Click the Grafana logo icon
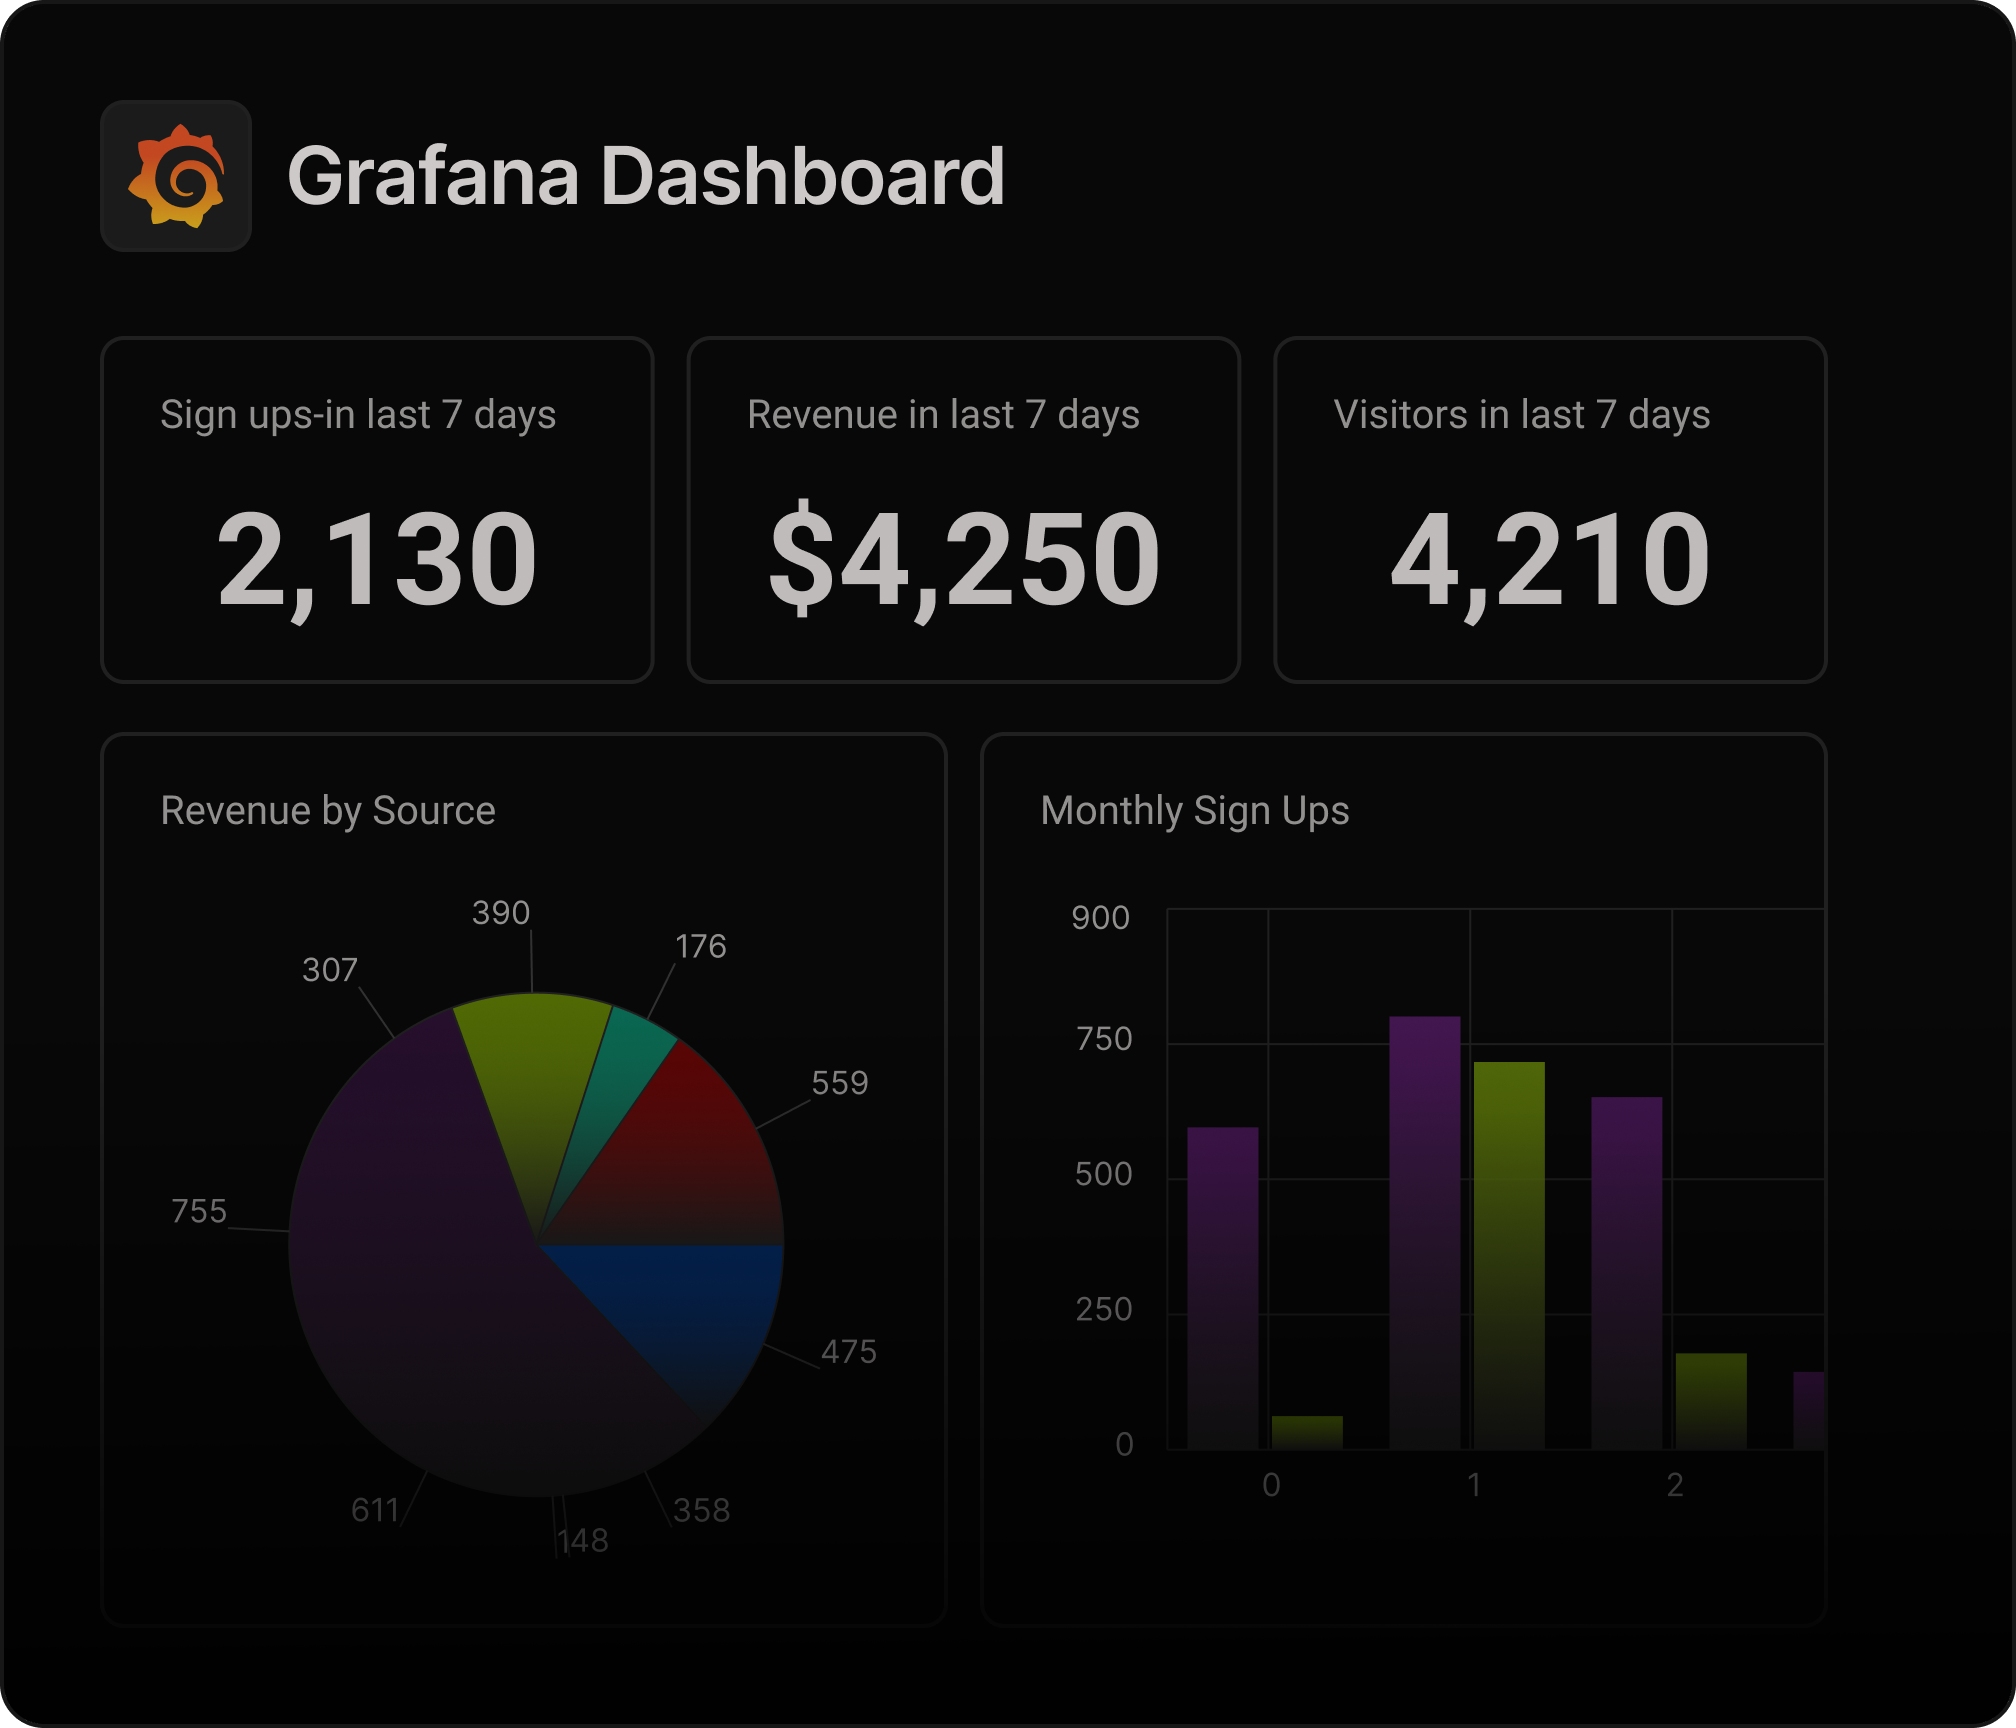Screen dimensions: 2016x1728 (x=176, y=176)
